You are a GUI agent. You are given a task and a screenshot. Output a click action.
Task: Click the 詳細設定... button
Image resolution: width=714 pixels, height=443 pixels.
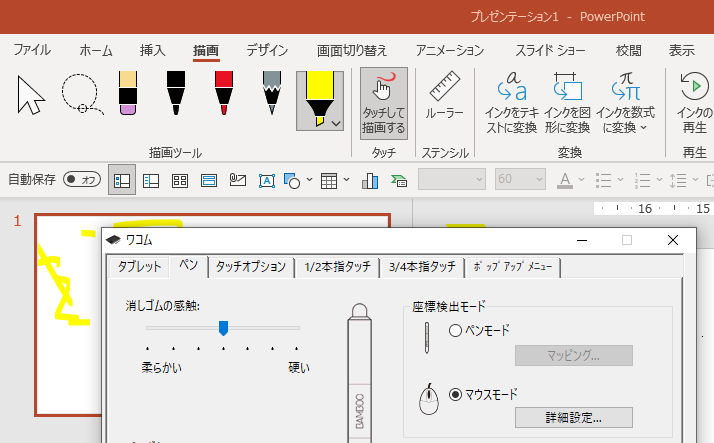[574, 417]
